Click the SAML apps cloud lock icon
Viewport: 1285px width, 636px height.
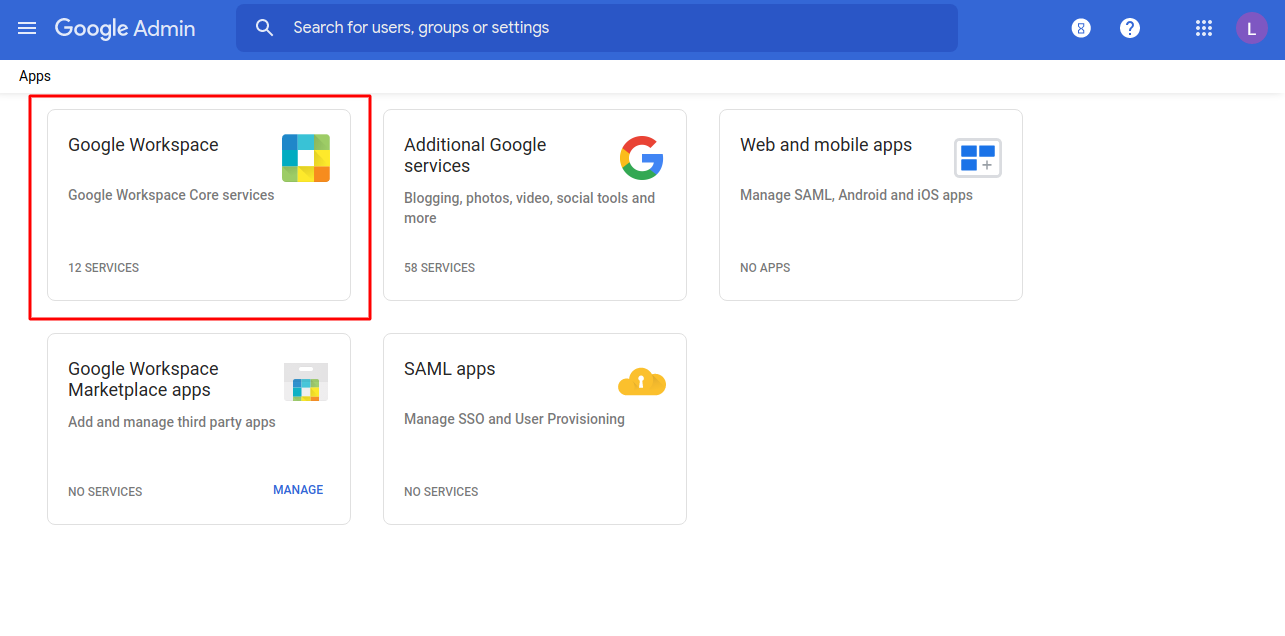click(x=642, y=382)
